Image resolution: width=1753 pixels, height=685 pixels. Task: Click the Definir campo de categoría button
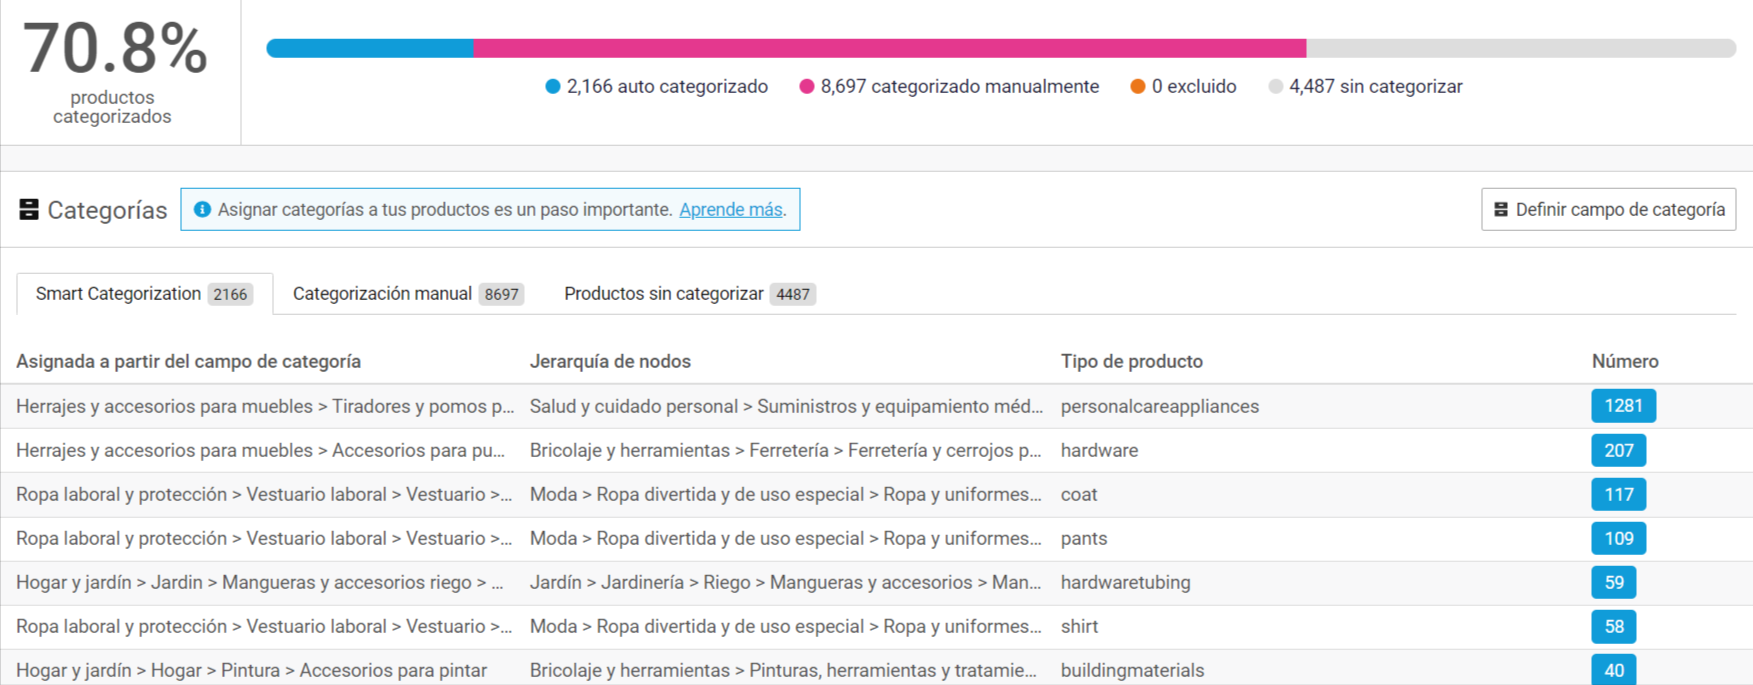coord(1608,210)
